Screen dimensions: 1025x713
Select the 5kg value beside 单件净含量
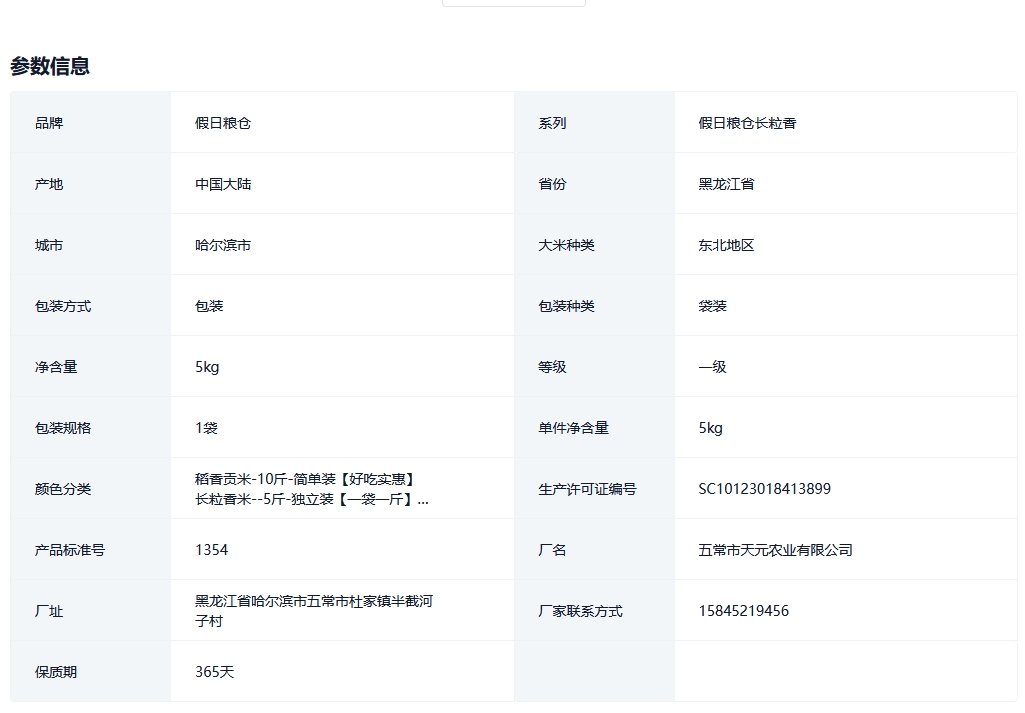(x=711, y=428)
